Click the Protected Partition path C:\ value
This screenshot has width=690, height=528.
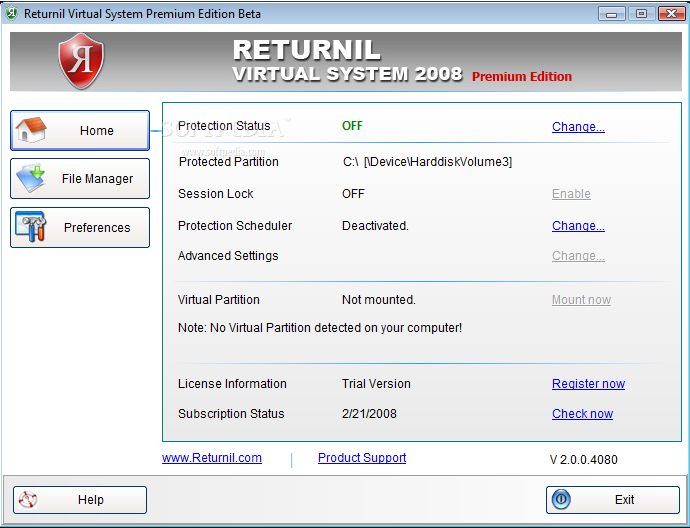(x=427, y=162)
